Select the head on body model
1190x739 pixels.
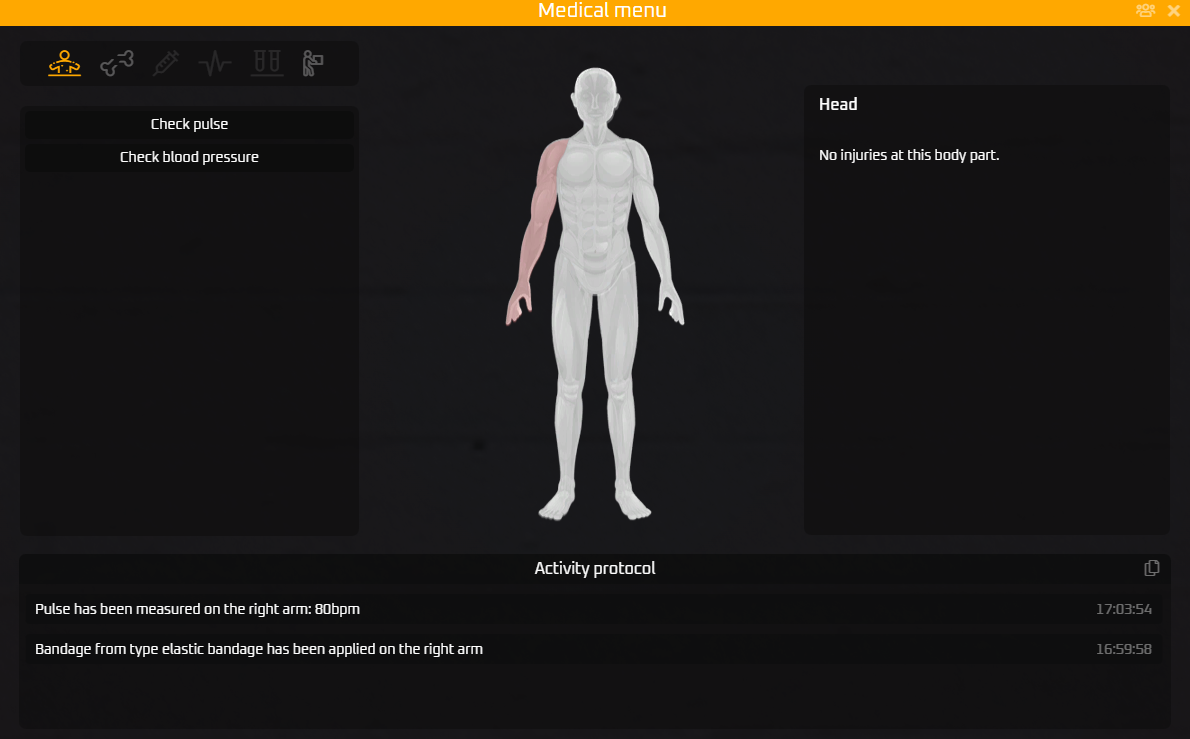pyautogui.click(x=596, y=95)
